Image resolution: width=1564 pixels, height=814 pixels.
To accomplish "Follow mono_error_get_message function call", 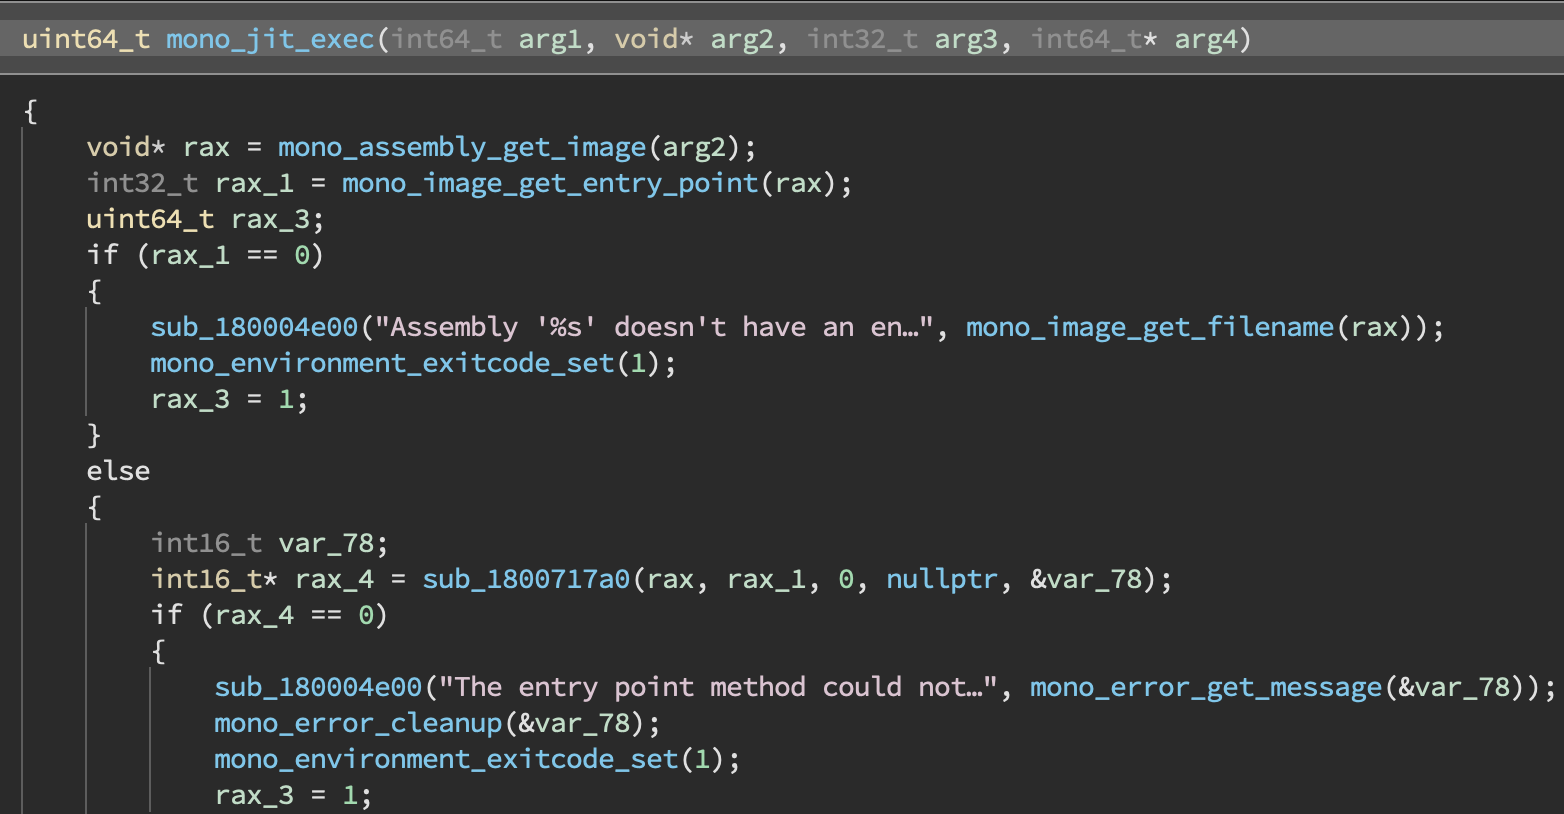I will pyautogui.click(x=1206, y=687).
